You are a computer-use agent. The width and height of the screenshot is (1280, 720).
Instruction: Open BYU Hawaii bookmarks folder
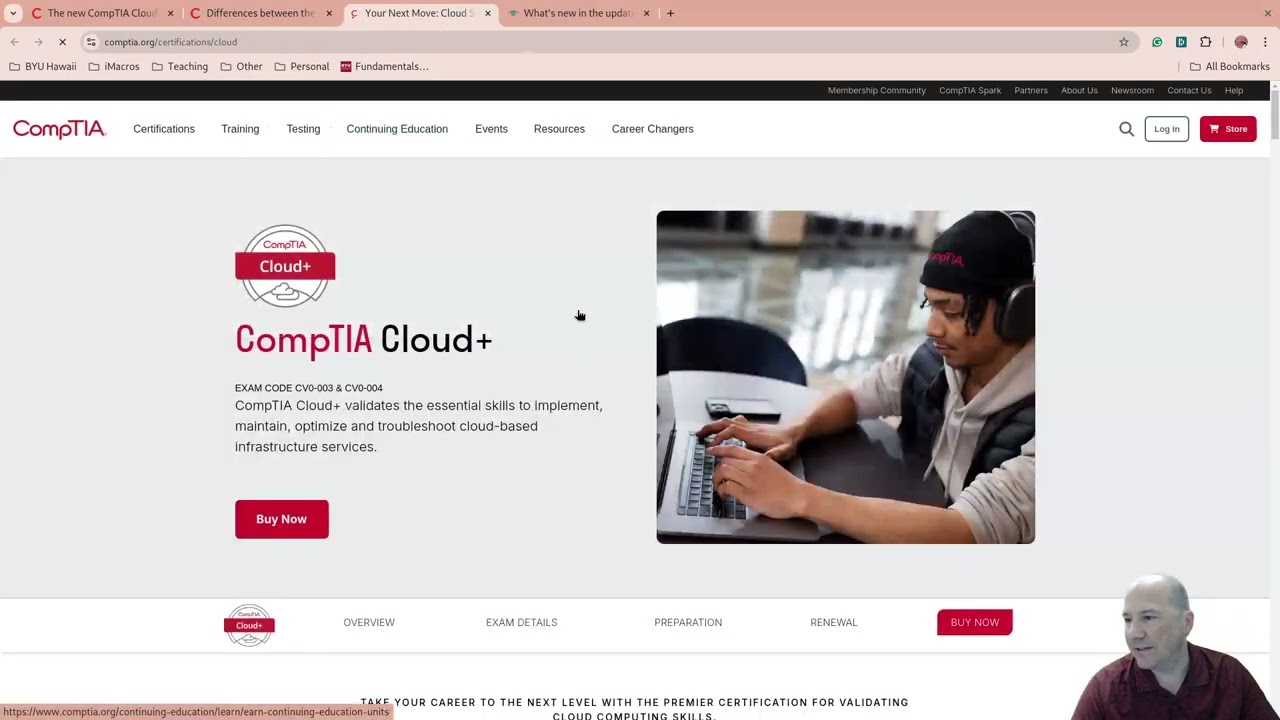[x=43, y=66]
